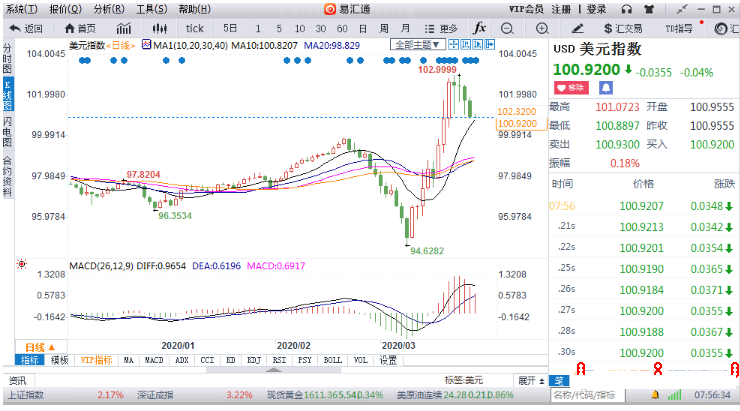Image resolution: width=740 pixels, height=411 pixels.
Task: Check the green signal strength bars icon
Action: [674, 394]
